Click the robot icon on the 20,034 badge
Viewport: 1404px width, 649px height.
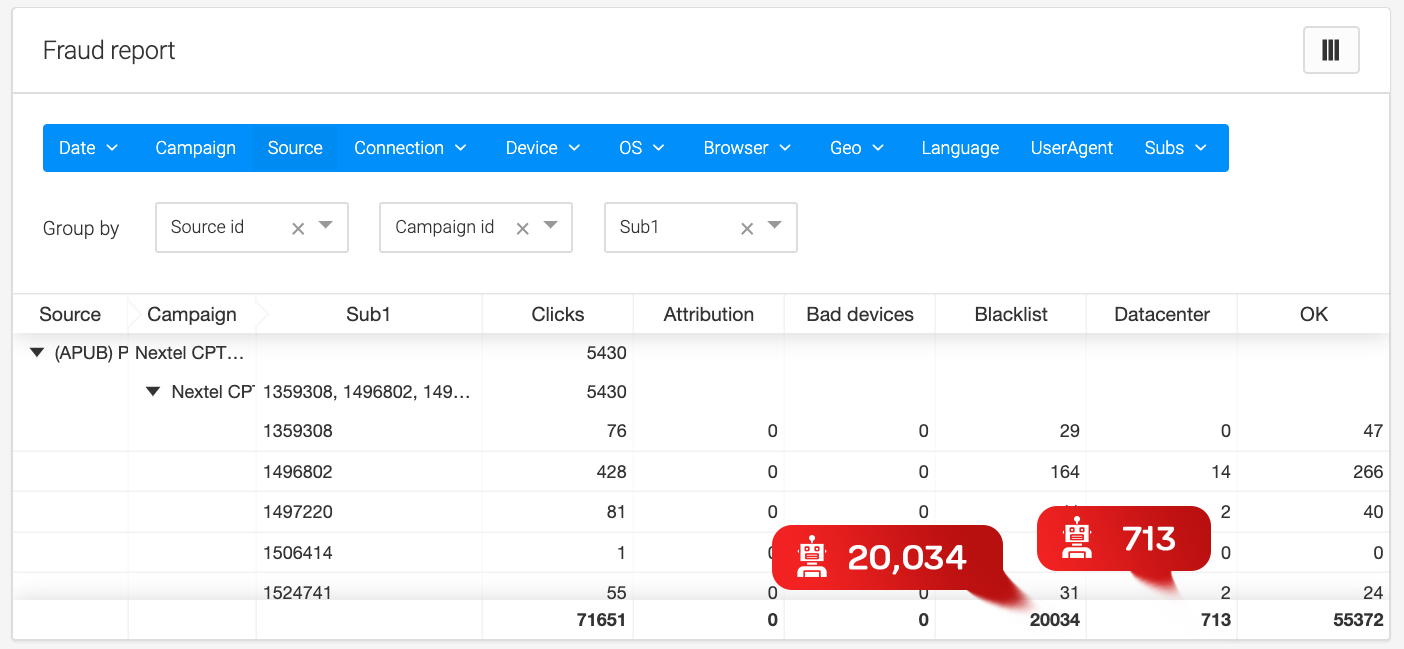coord(811,557)
